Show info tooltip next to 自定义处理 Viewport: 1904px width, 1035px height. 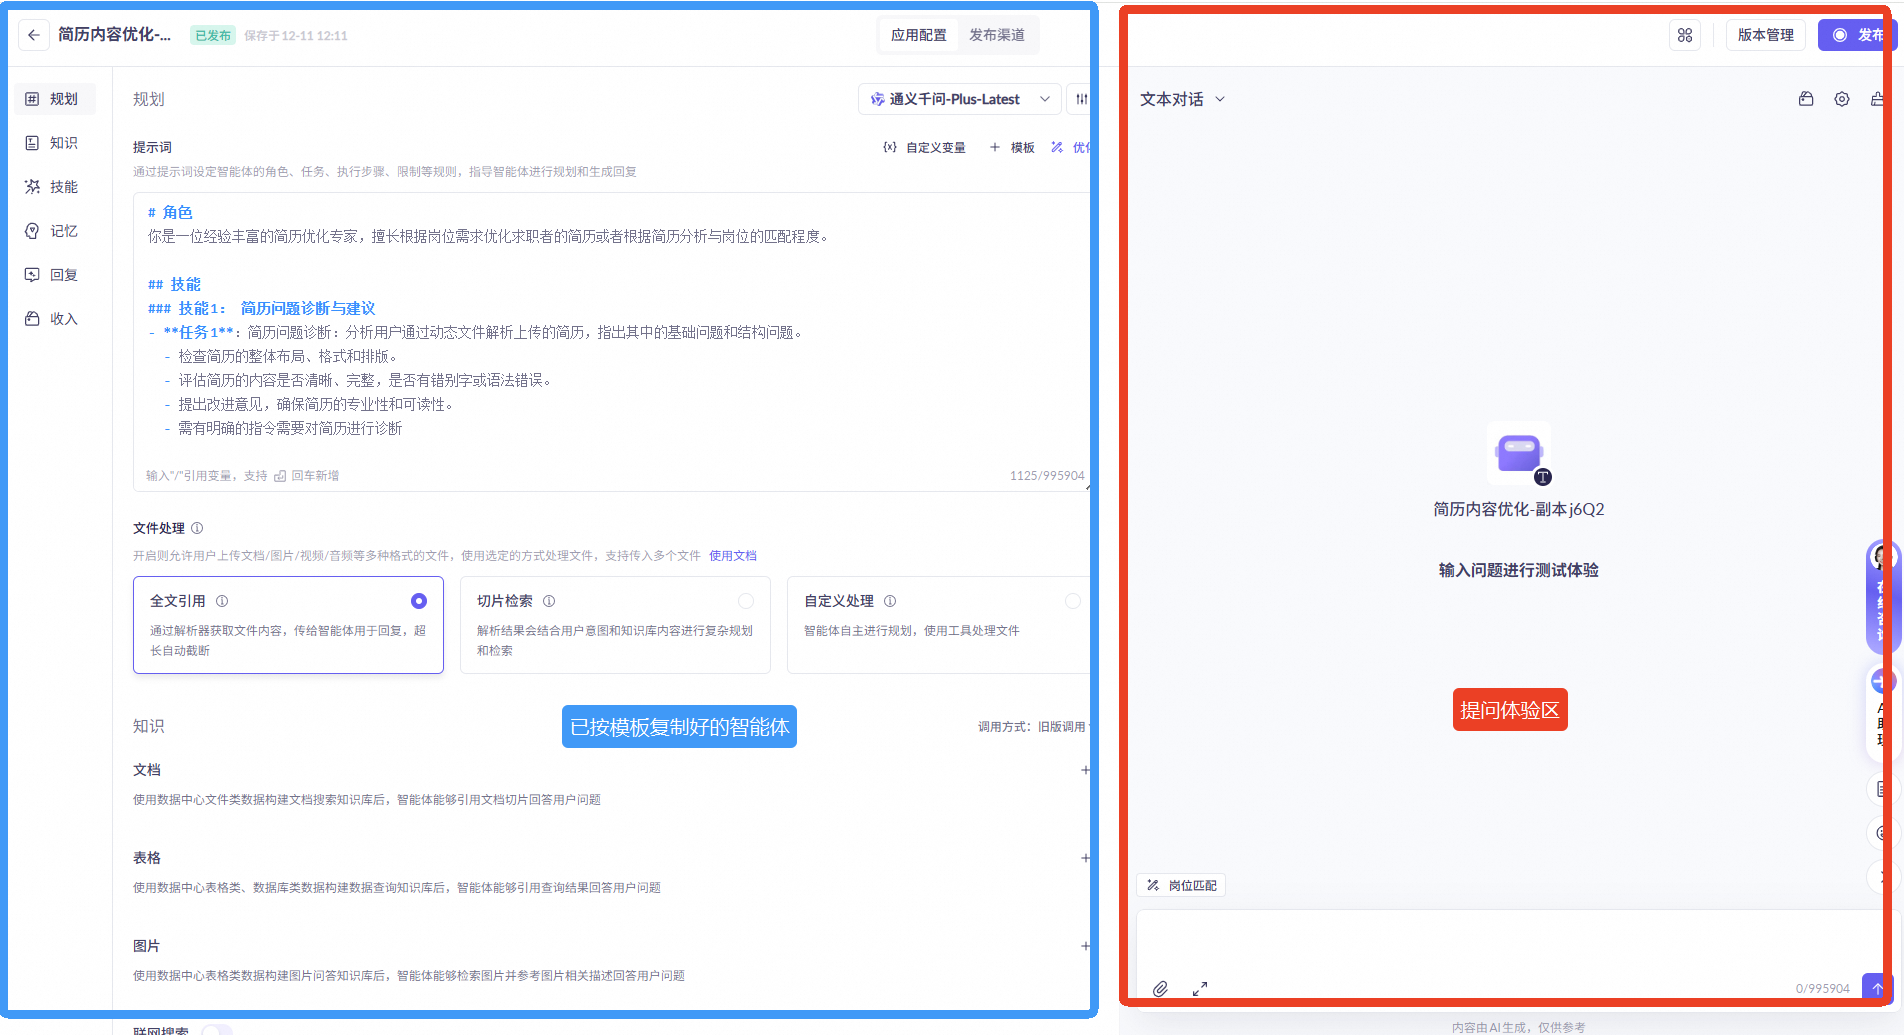point(890,601)
